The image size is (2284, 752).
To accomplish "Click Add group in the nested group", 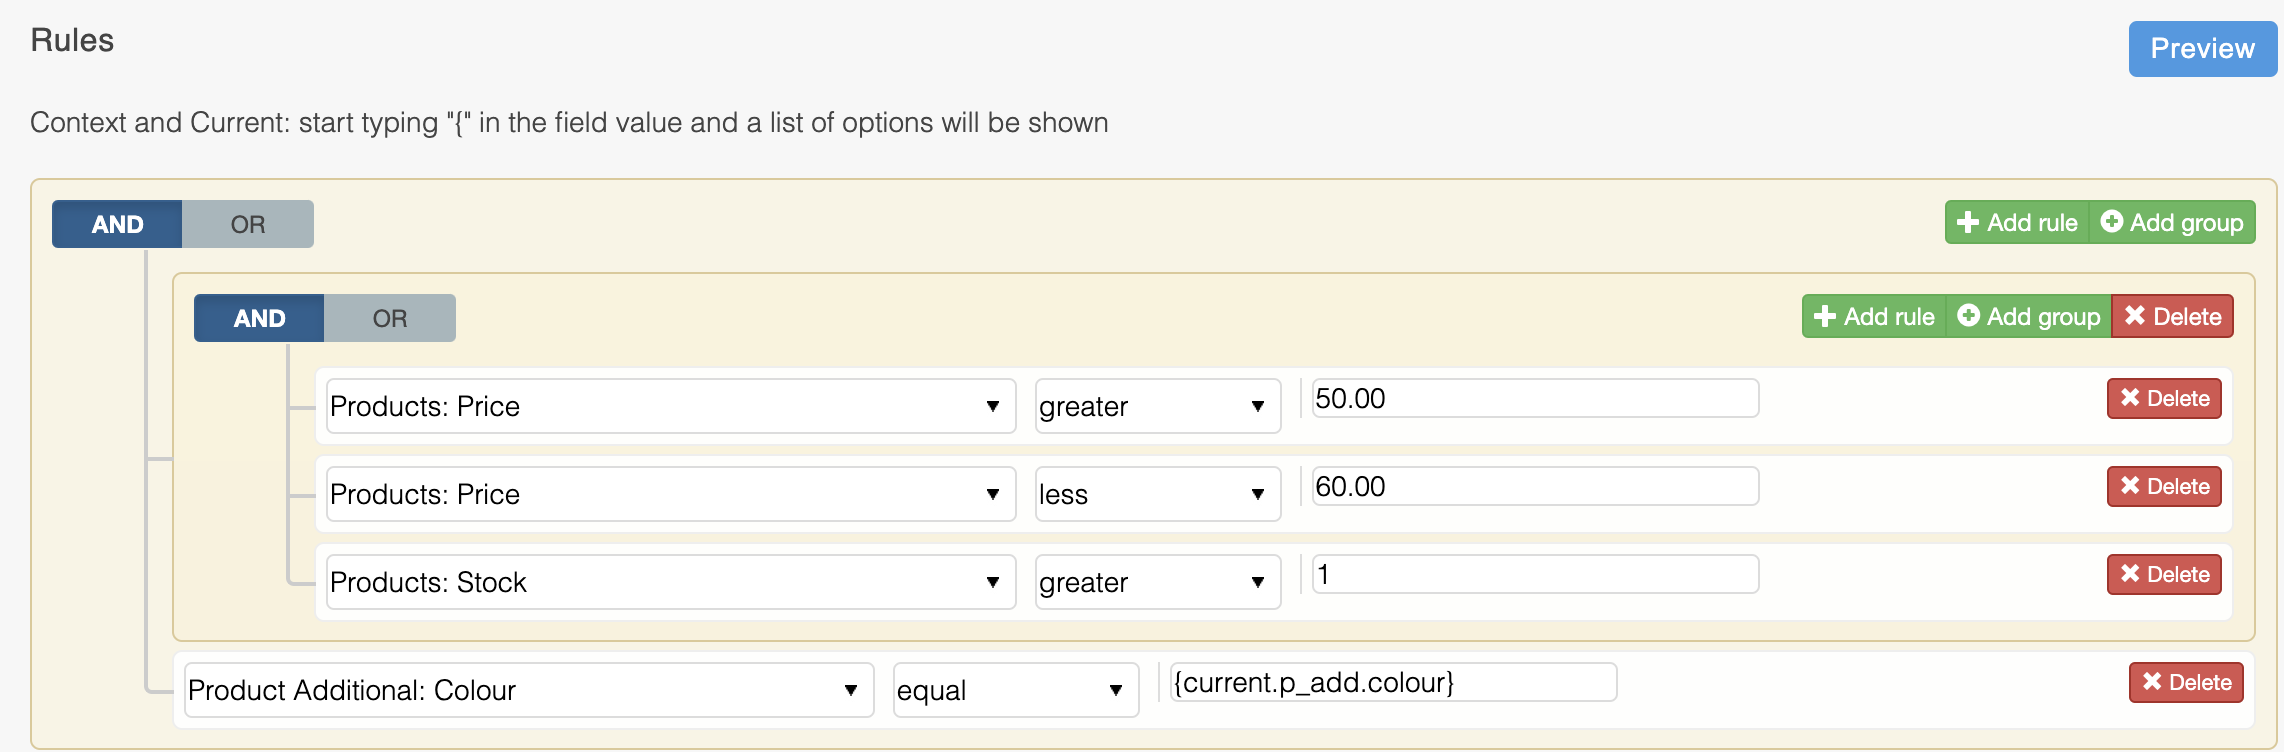I will pos(2029,316).
